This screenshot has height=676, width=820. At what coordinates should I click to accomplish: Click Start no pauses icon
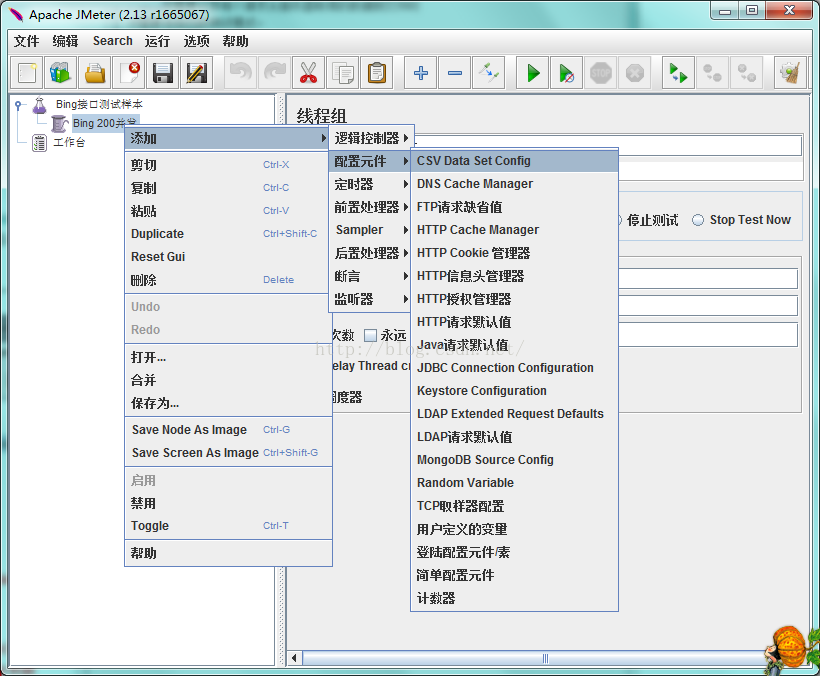click(566, 73)
